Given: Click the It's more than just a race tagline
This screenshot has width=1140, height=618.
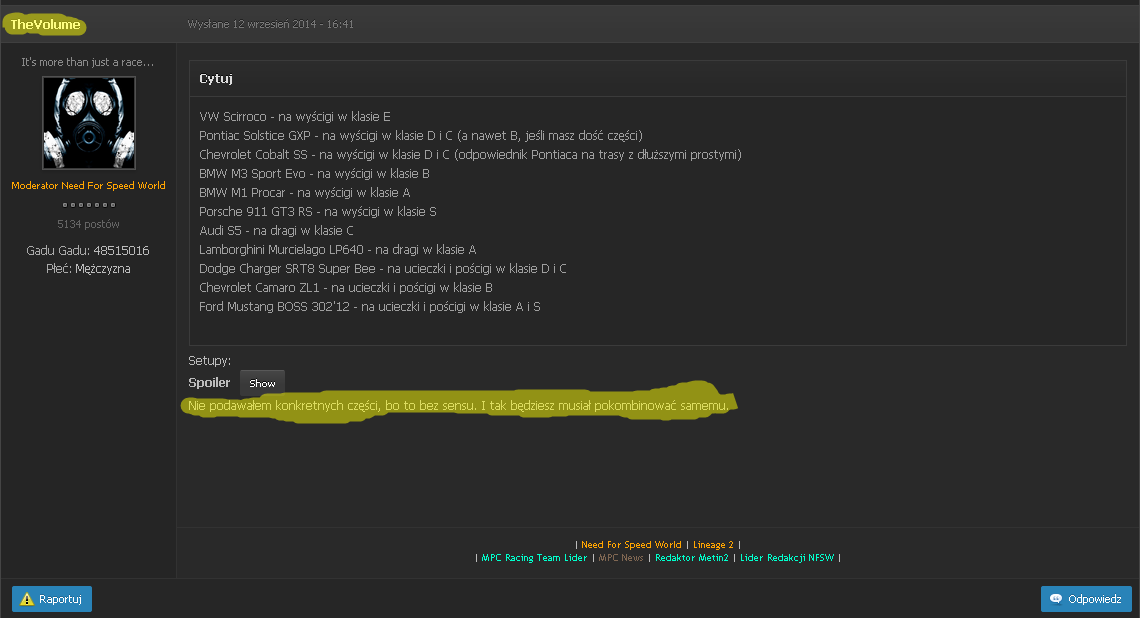Looking at the screenshot, I should click(x=88, y=62).
